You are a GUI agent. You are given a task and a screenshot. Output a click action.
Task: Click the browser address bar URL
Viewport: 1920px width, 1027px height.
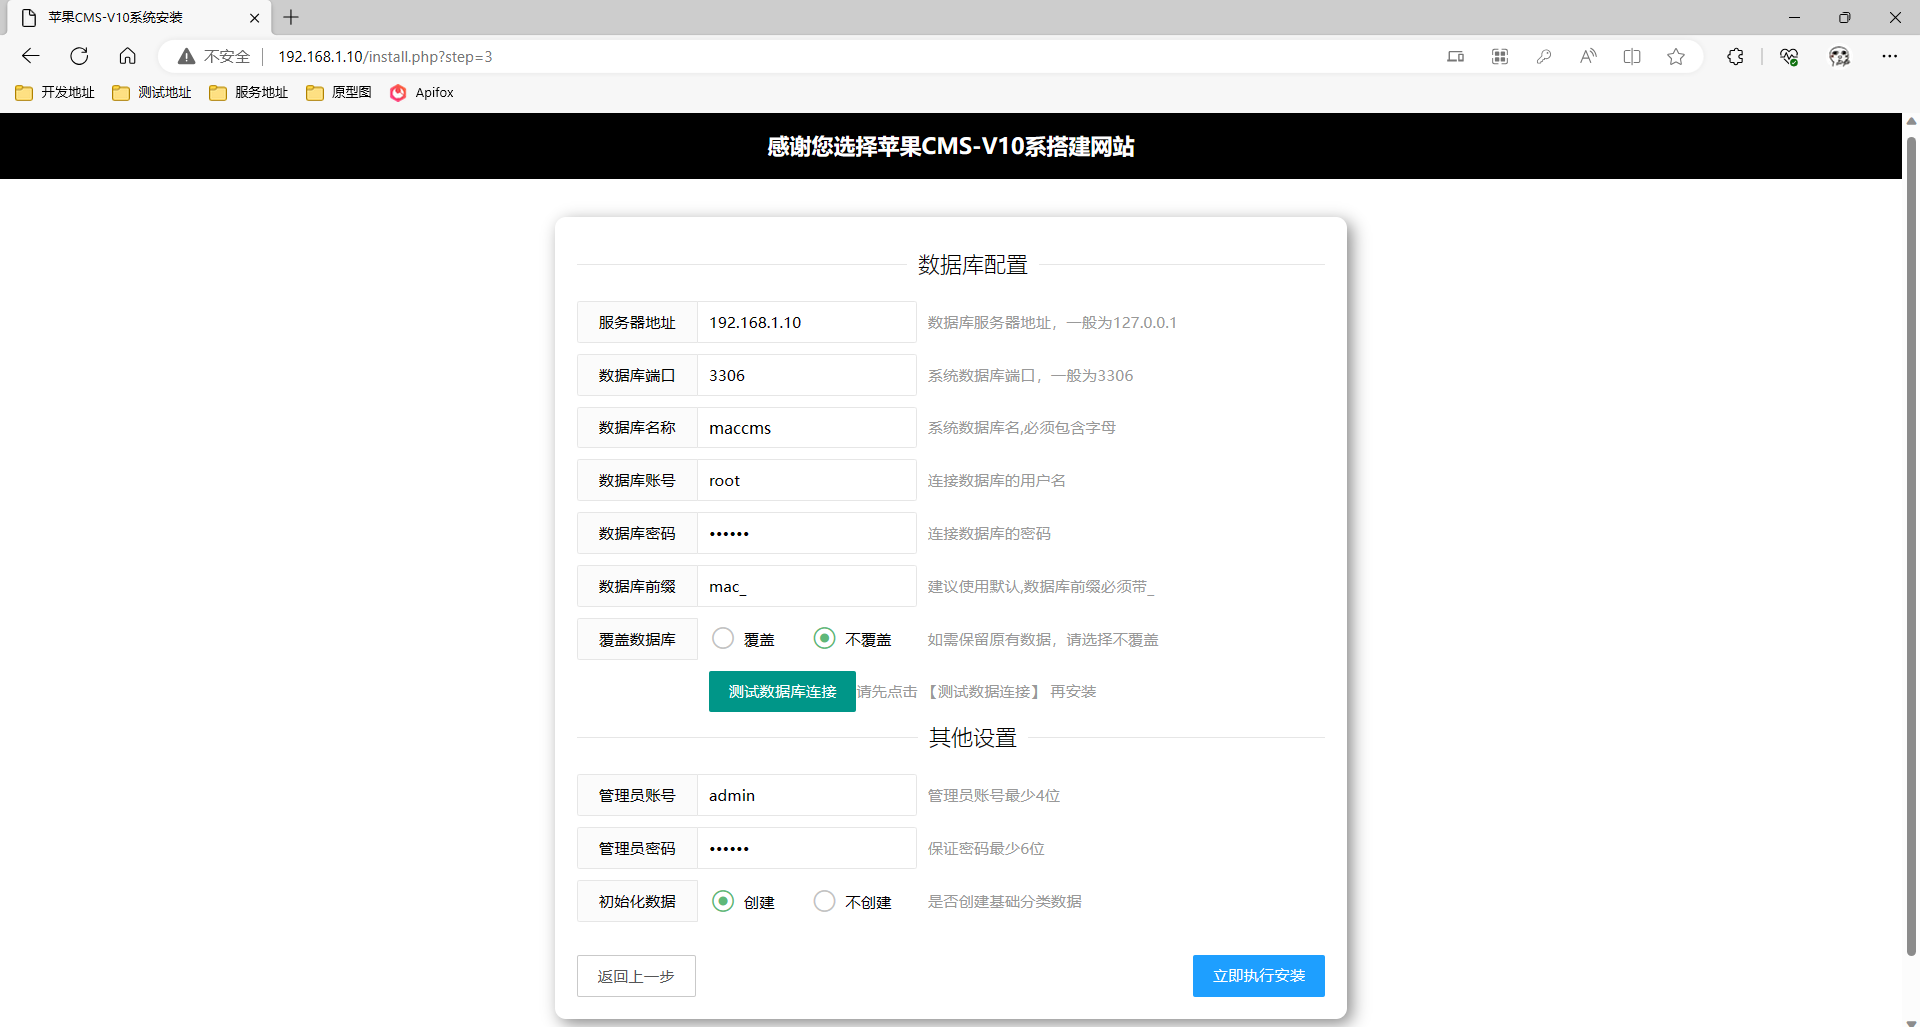(x=385, y=57)
